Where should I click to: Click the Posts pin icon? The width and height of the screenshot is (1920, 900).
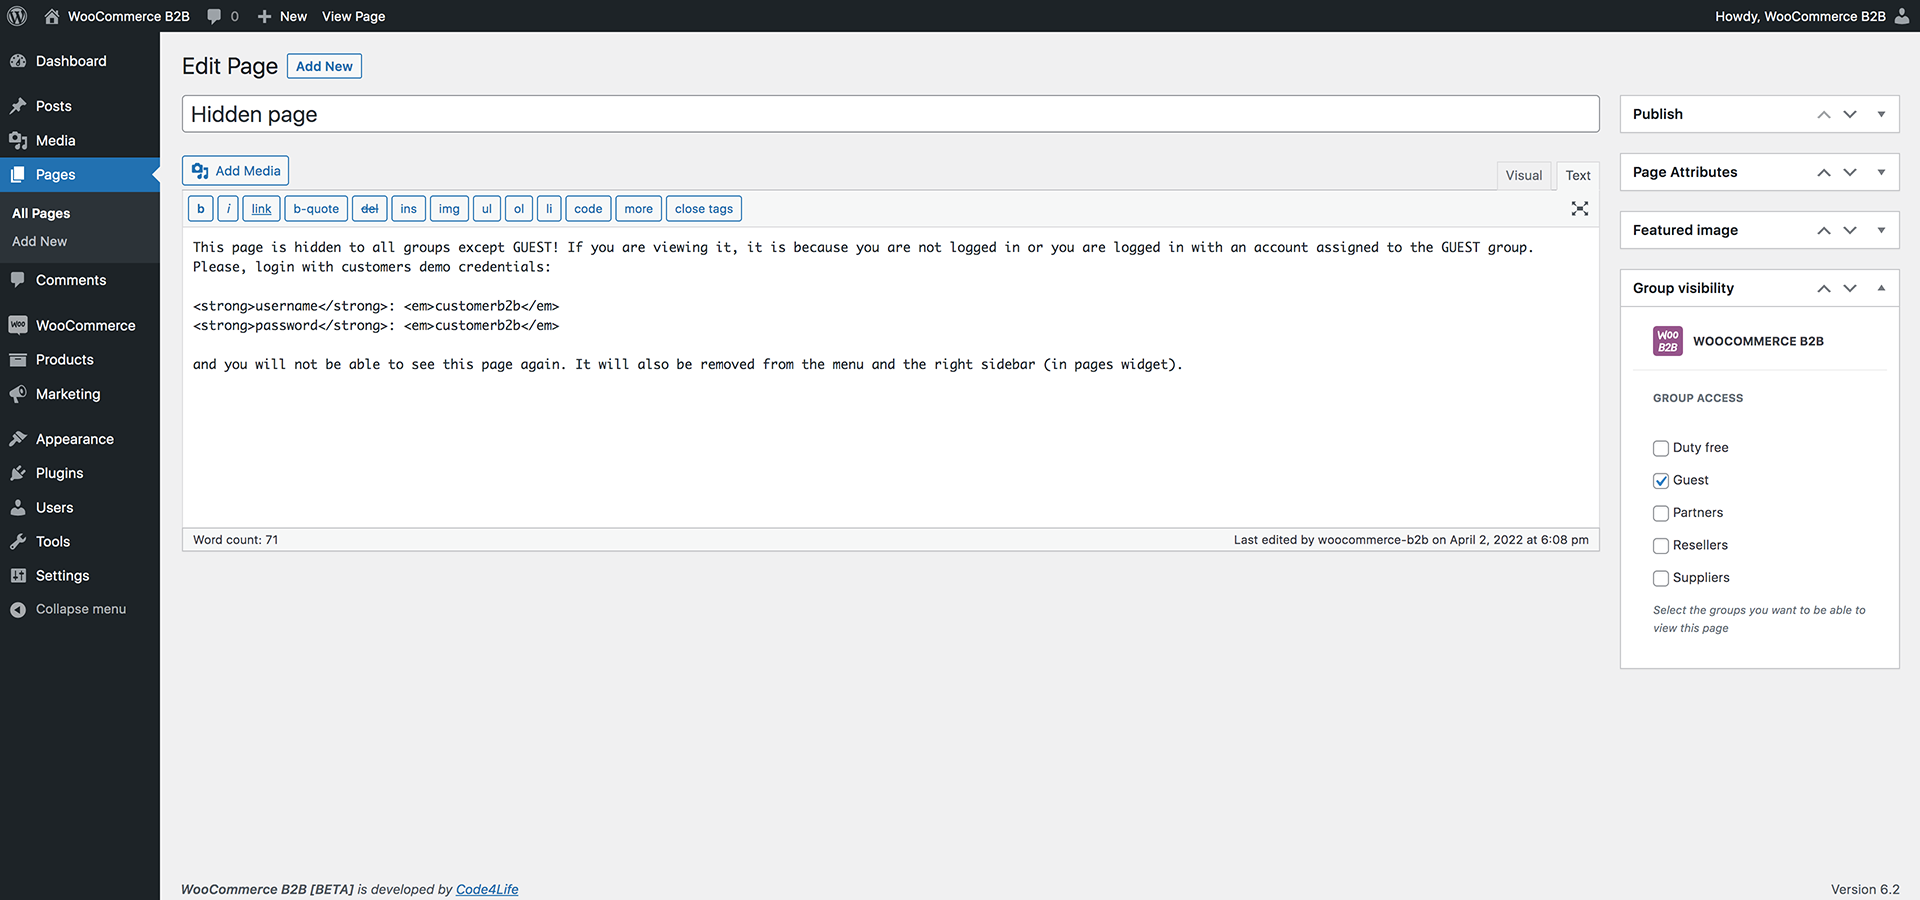pos(18,106)
